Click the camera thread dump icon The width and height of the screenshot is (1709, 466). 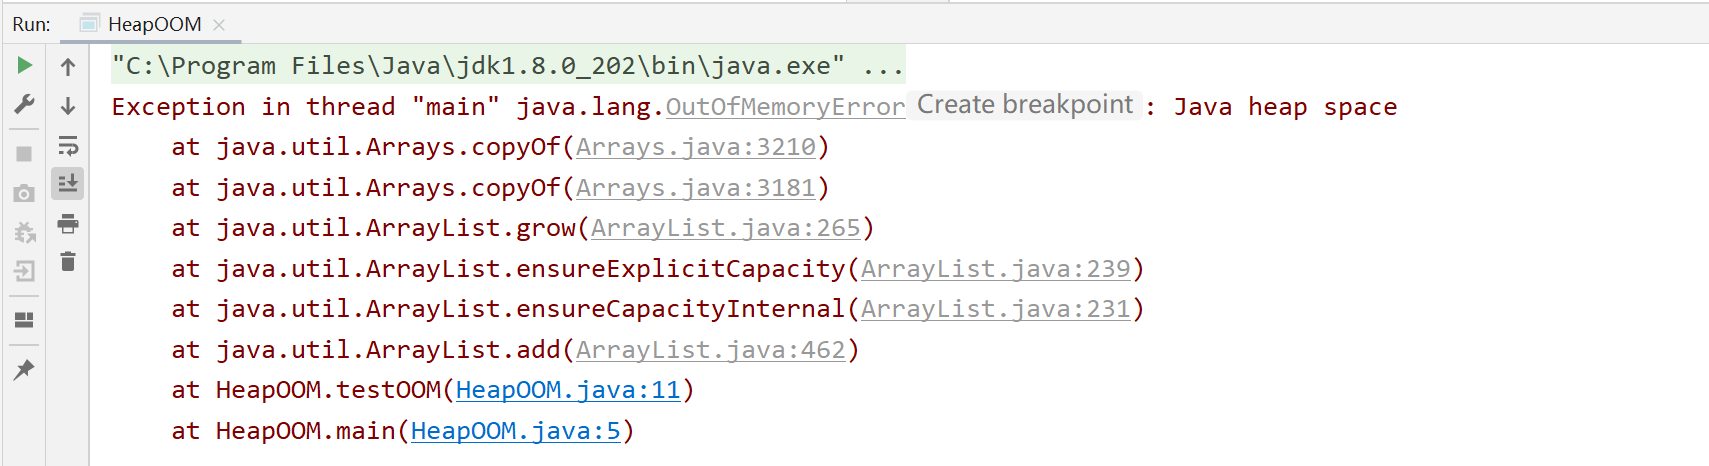(x=25, y=193)
